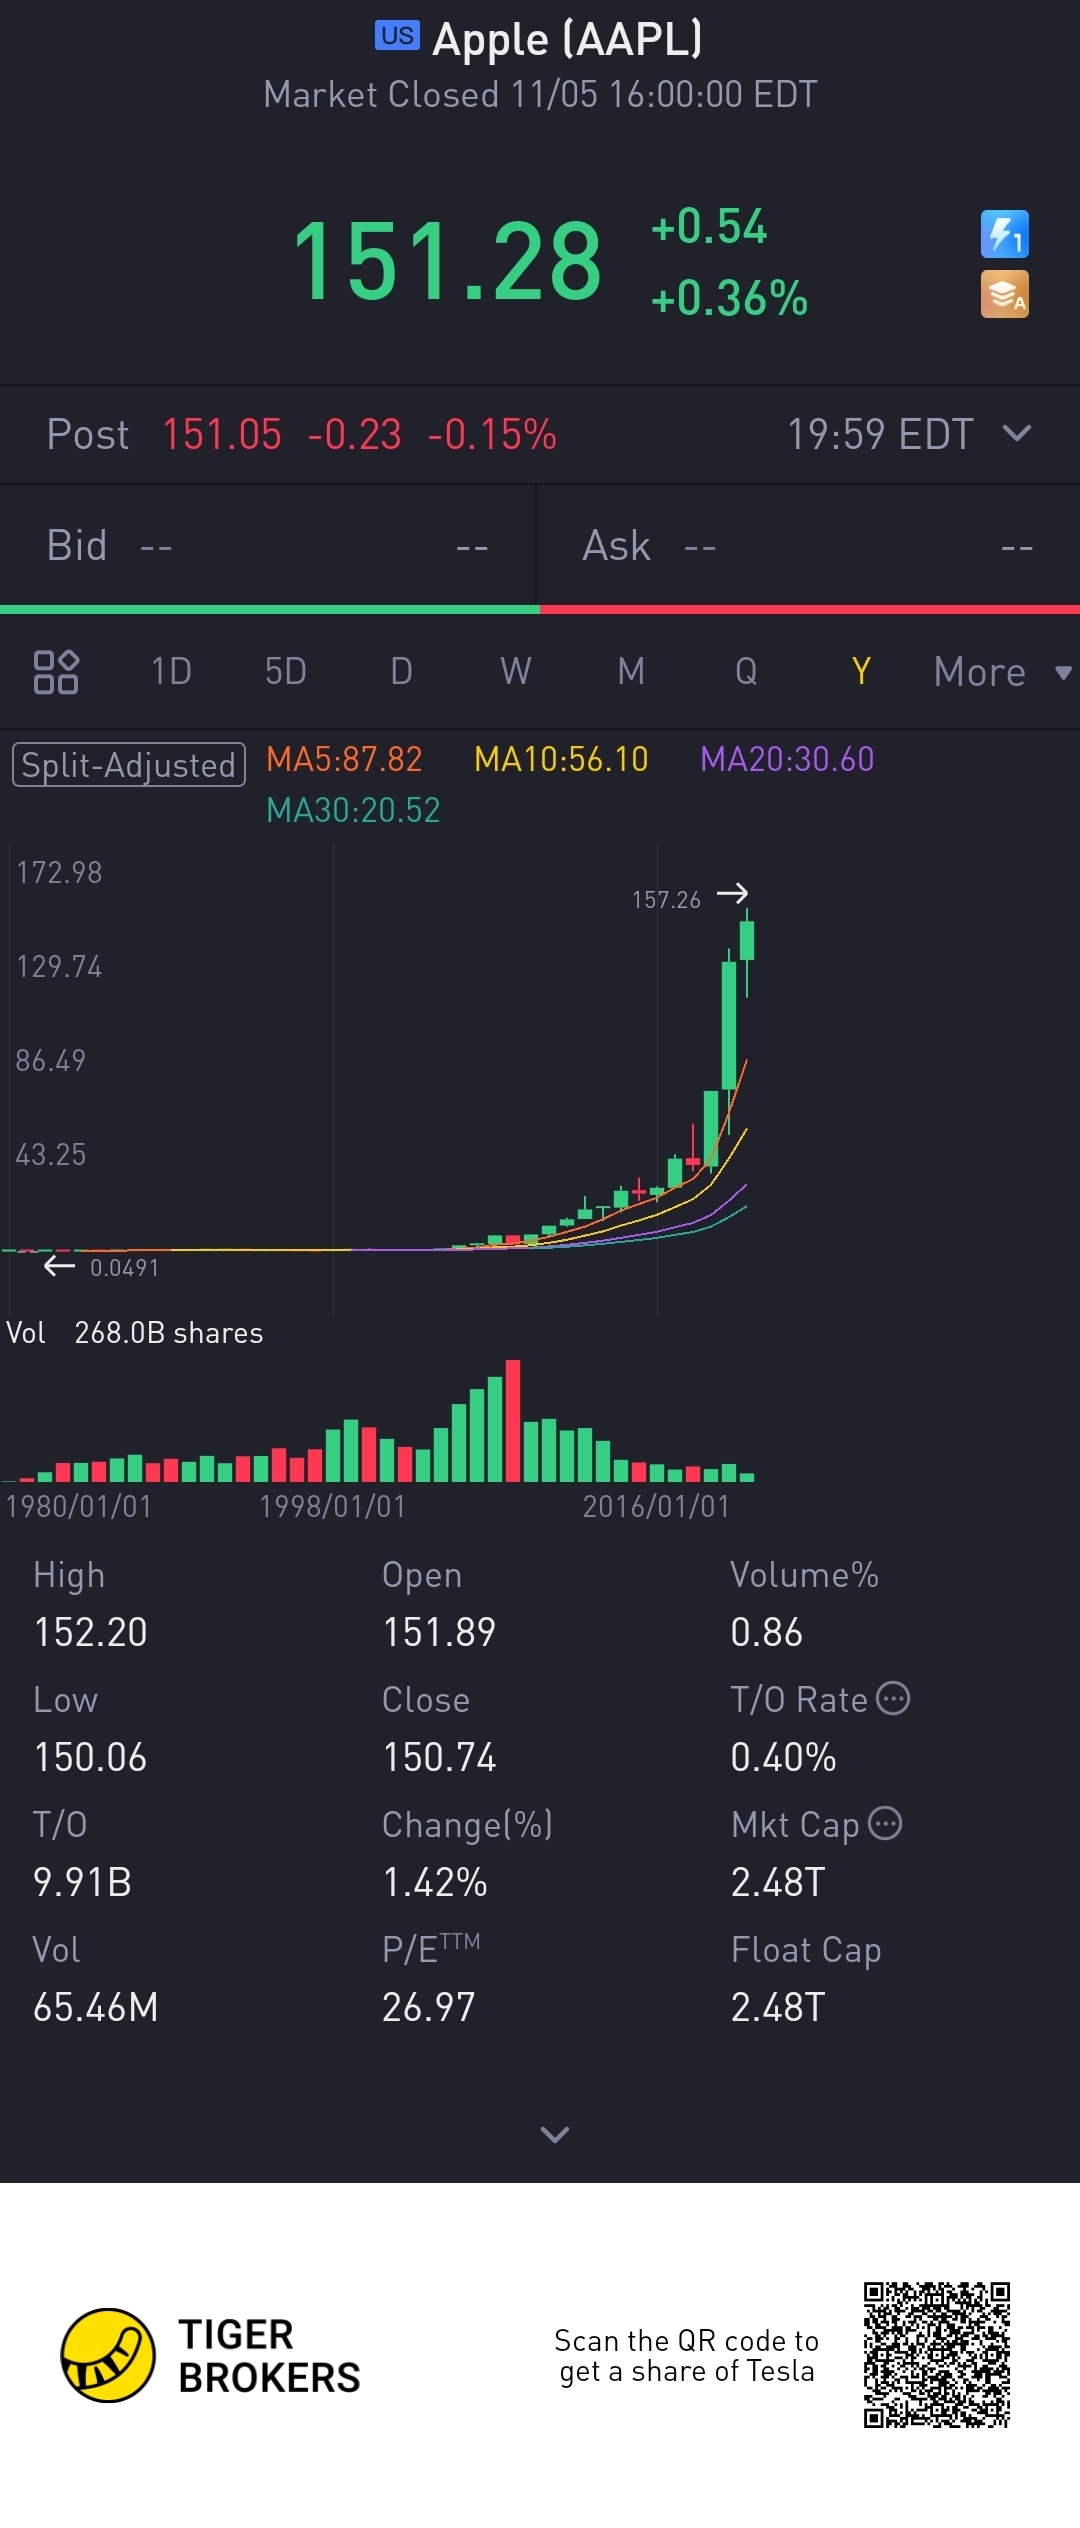Tap the +0.36% change percentage
Viewport: 1080px width, 2528px height.
(729, 298)
